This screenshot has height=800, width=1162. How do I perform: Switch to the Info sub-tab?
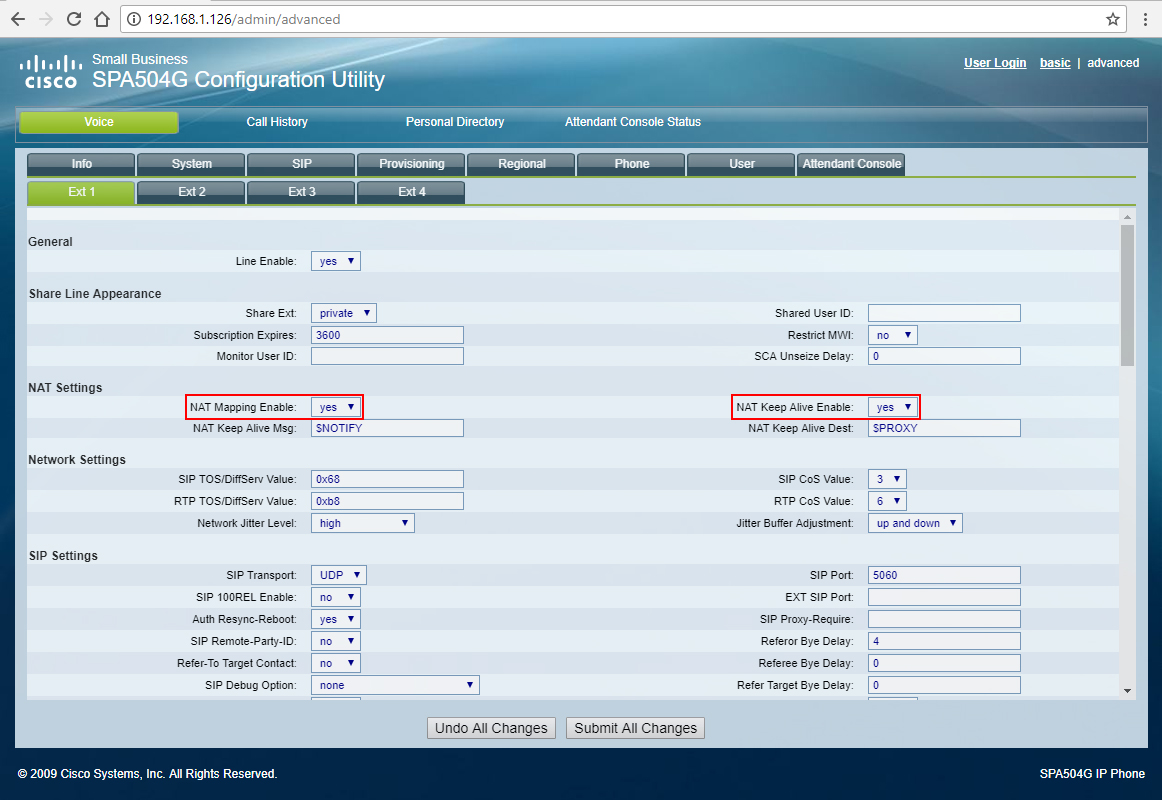(82, 164)
